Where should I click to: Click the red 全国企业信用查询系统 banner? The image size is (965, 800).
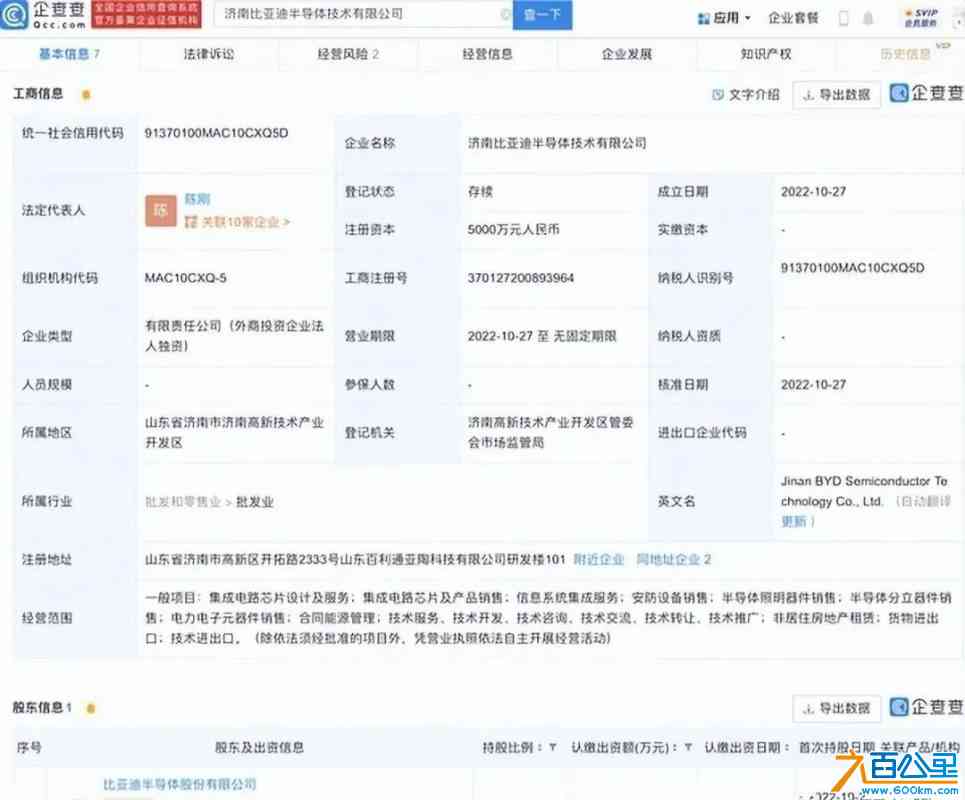point(146,14)
